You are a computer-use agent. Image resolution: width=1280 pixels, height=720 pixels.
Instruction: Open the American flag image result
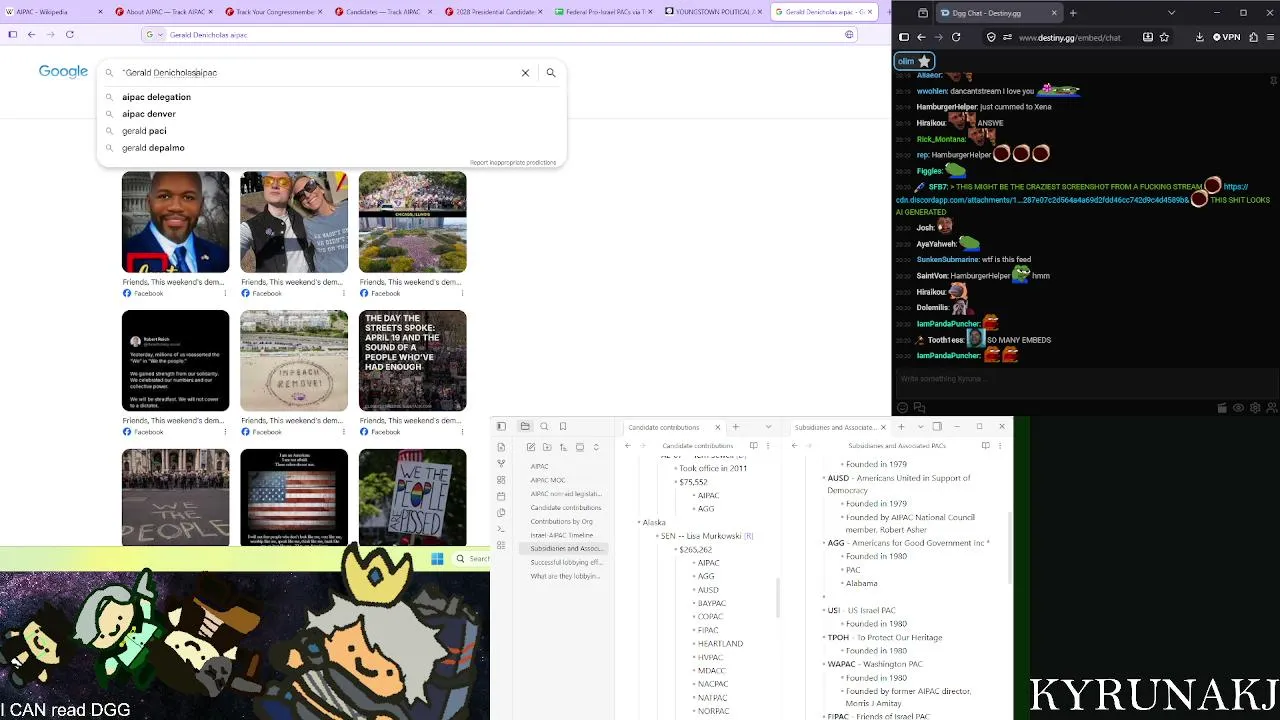pos(294,497)
